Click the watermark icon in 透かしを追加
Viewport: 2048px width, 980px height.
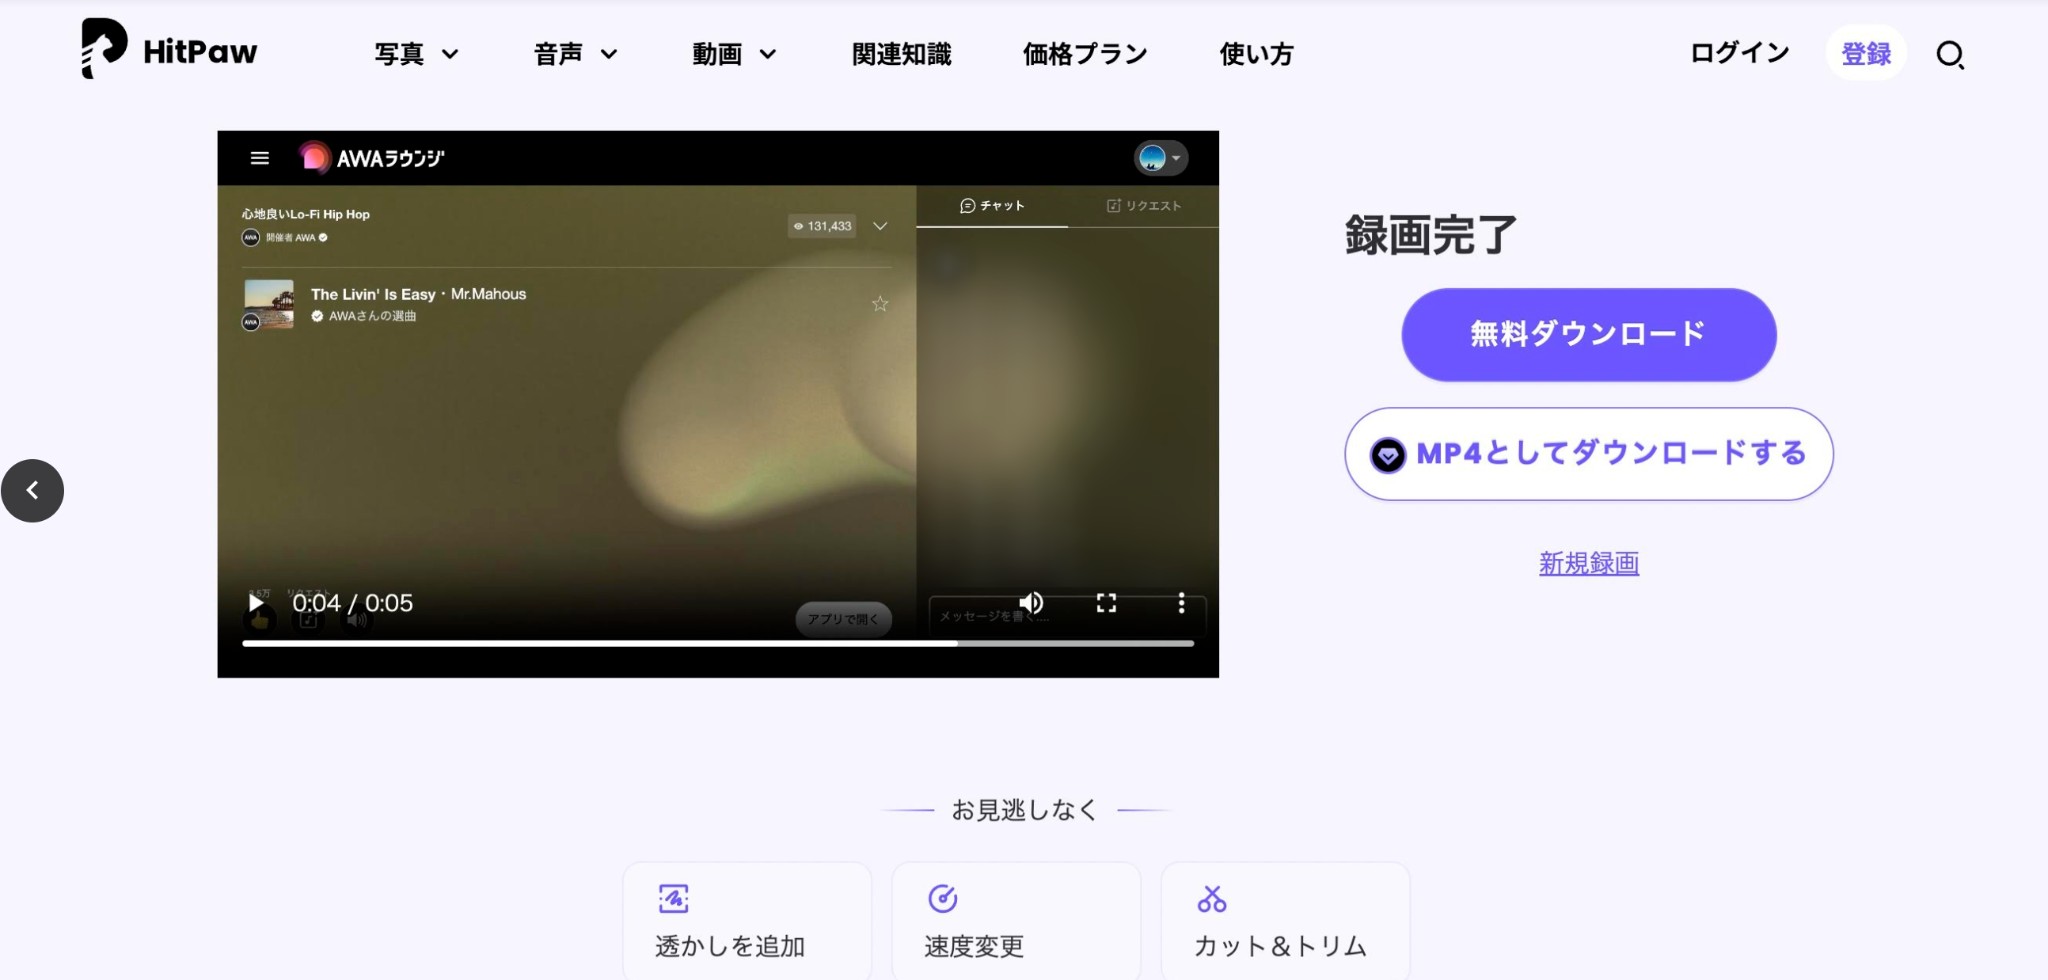tap(673, 898)
